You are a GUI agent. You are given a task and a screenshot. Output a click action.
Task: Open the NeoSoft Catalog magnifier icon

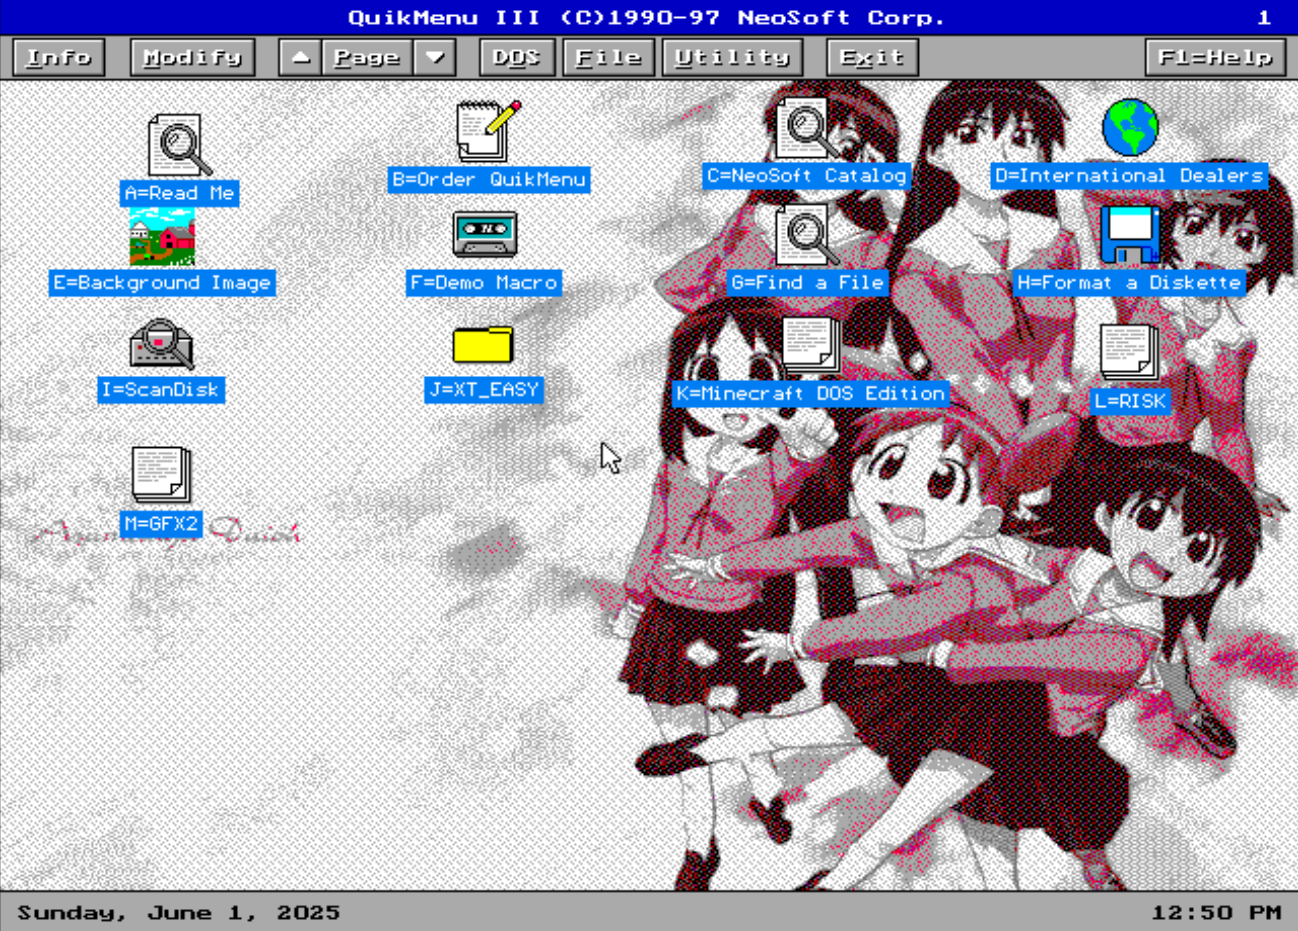807,128
